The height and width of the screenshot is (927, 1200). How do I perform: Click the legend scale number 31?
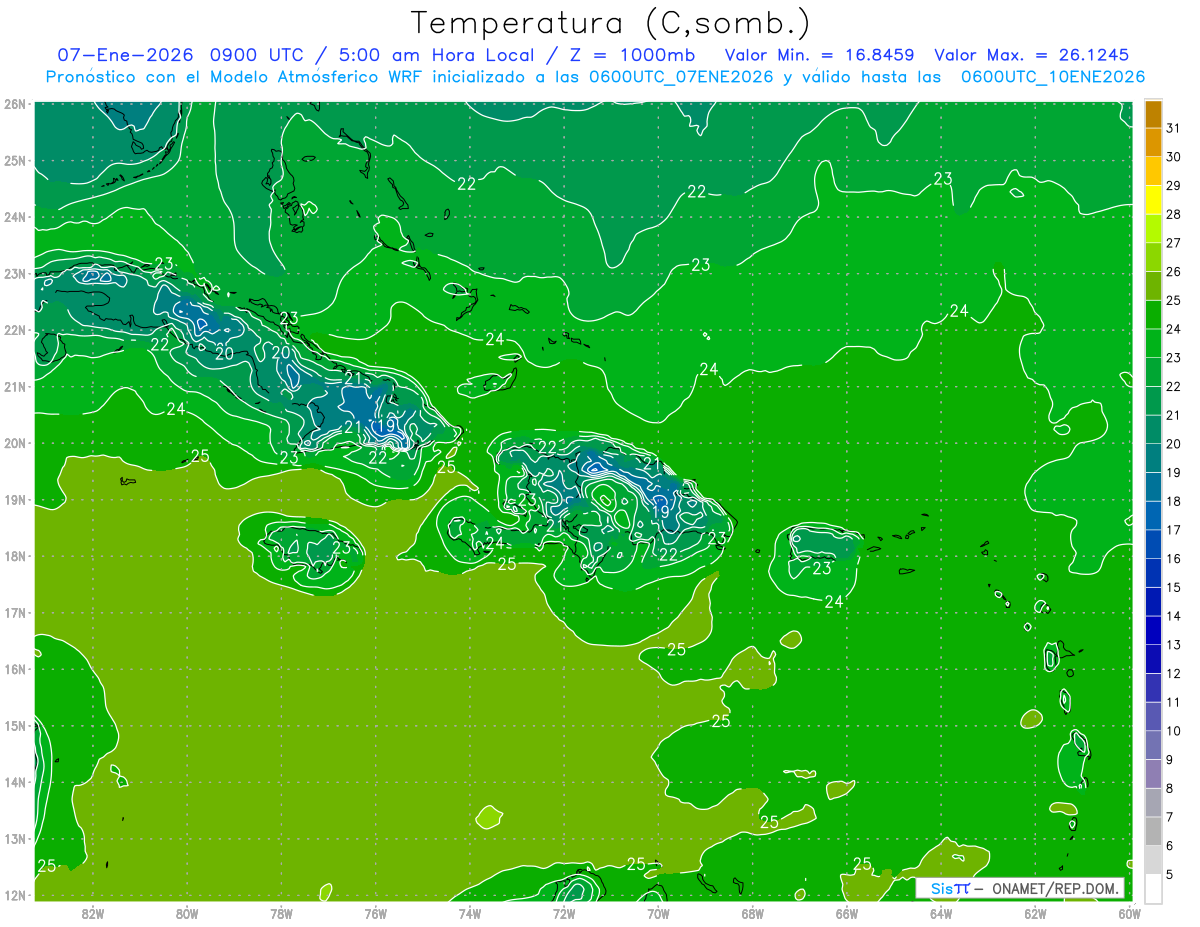coord(1174,128)
